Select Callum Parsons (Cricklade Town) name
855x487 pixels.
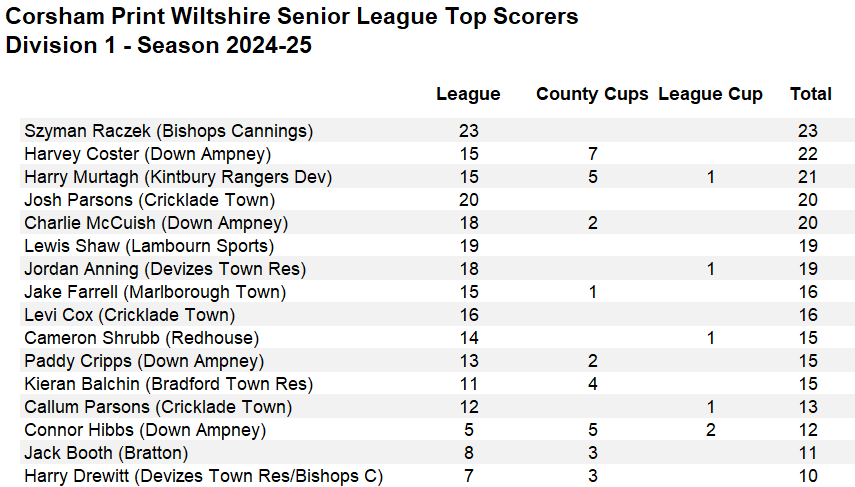tap(158, 407)
